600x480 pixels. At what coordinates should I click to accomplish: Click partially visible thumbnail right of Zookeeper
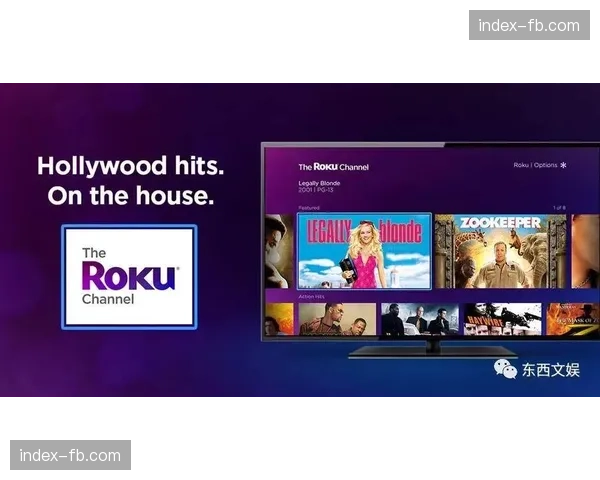[585, 251]
